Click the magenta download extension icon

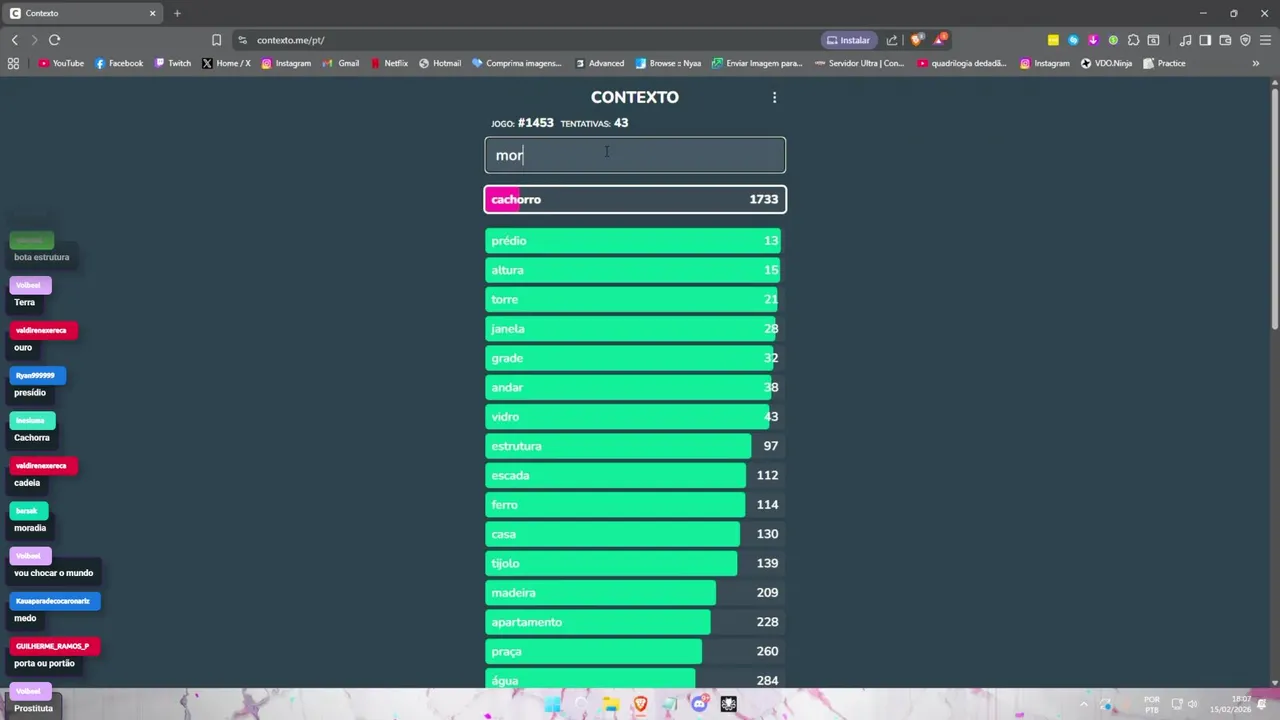coord(1093,40)
